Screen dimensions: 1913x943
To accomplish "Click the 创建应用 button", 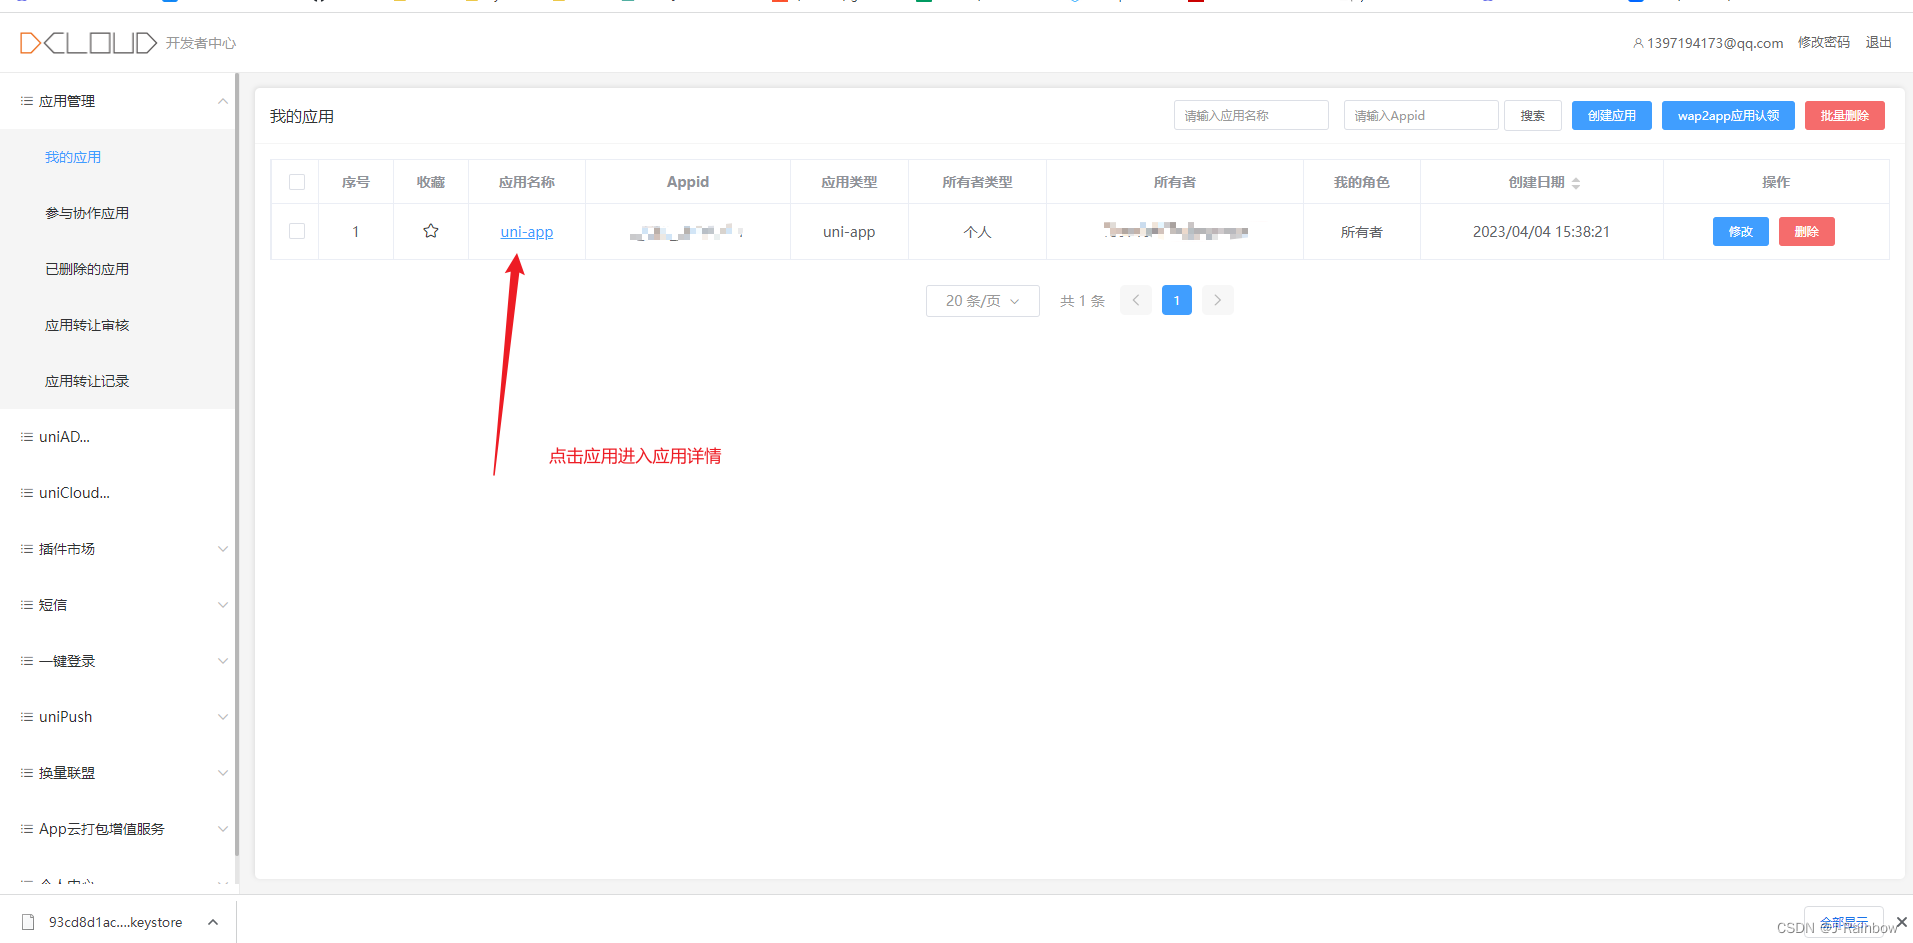I will [1612, 115].
